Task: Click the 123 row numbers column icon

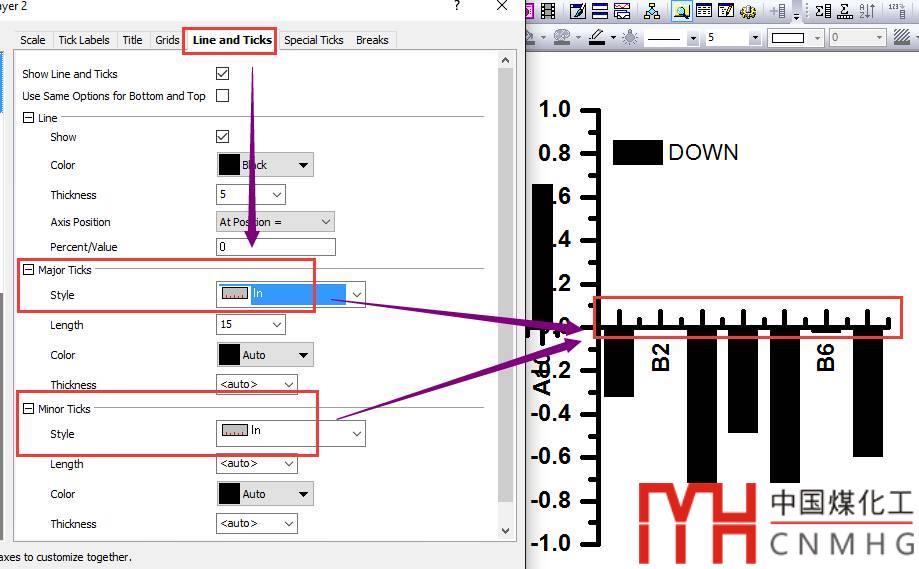Action: click(x=897, y=11)
